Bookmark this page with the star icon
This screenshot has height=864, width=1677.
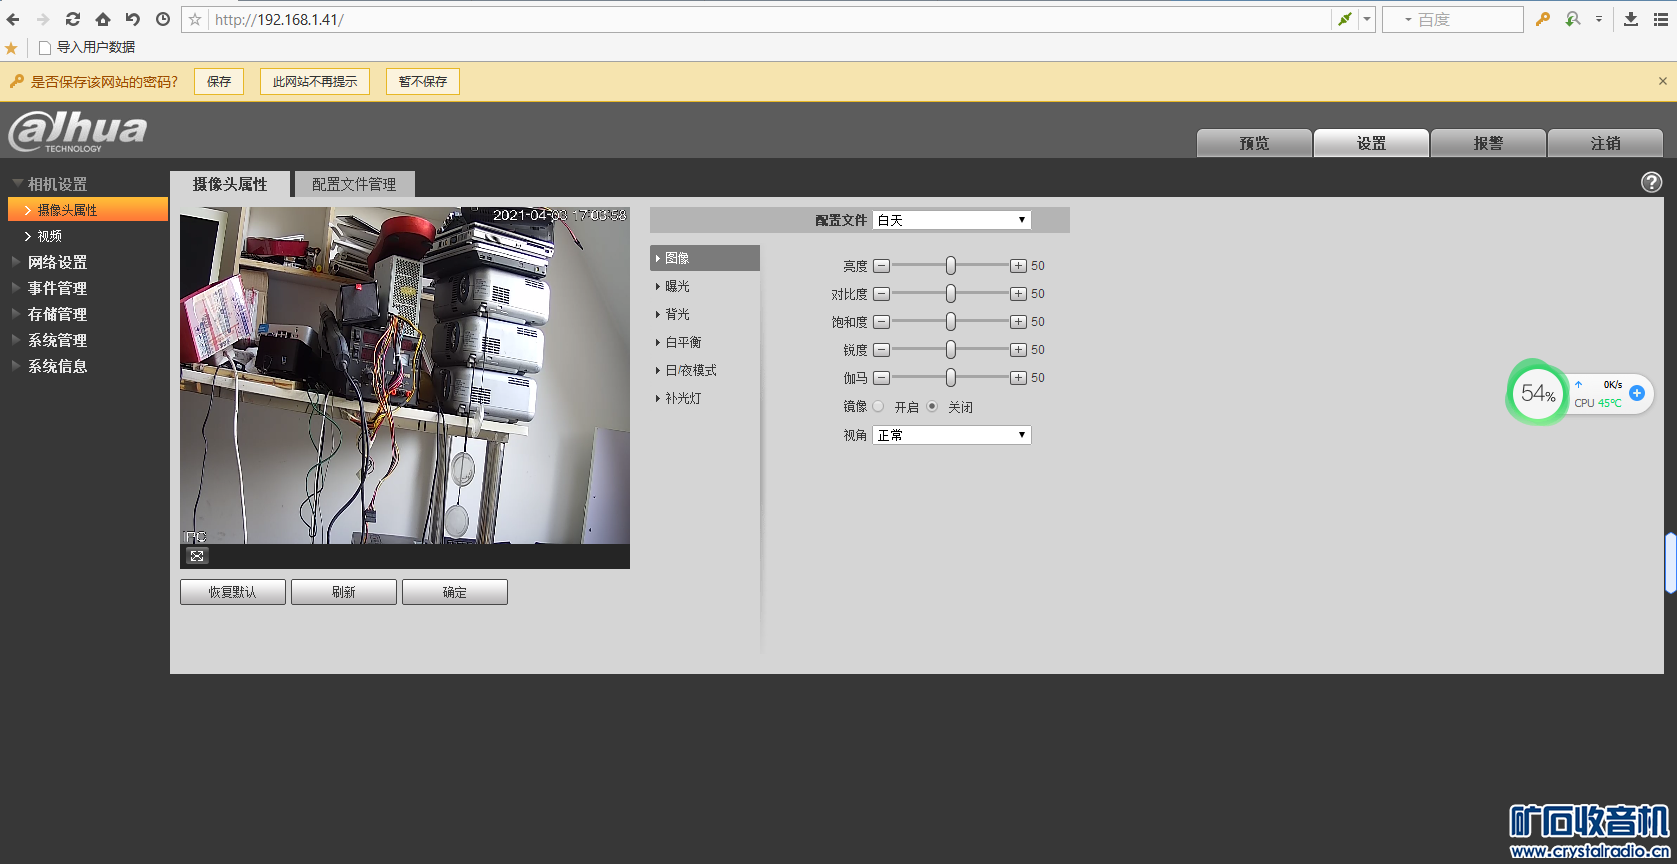(195, 19)
